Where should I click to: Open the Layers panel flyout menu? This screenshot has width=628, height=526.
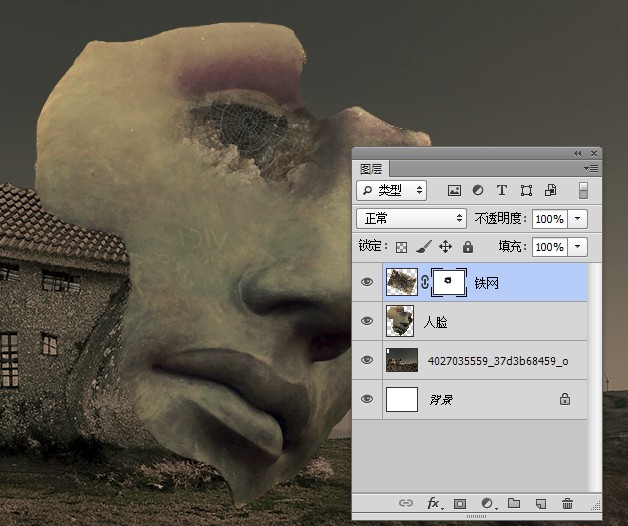pos(591,169)
